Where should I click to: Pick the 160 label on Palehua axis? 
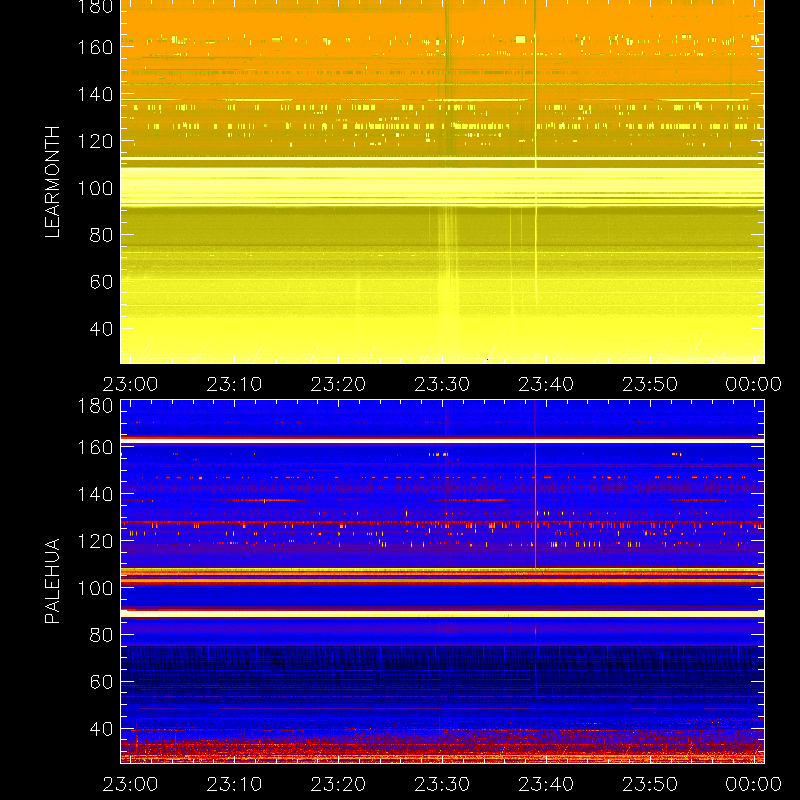click(x=95, y=447)
